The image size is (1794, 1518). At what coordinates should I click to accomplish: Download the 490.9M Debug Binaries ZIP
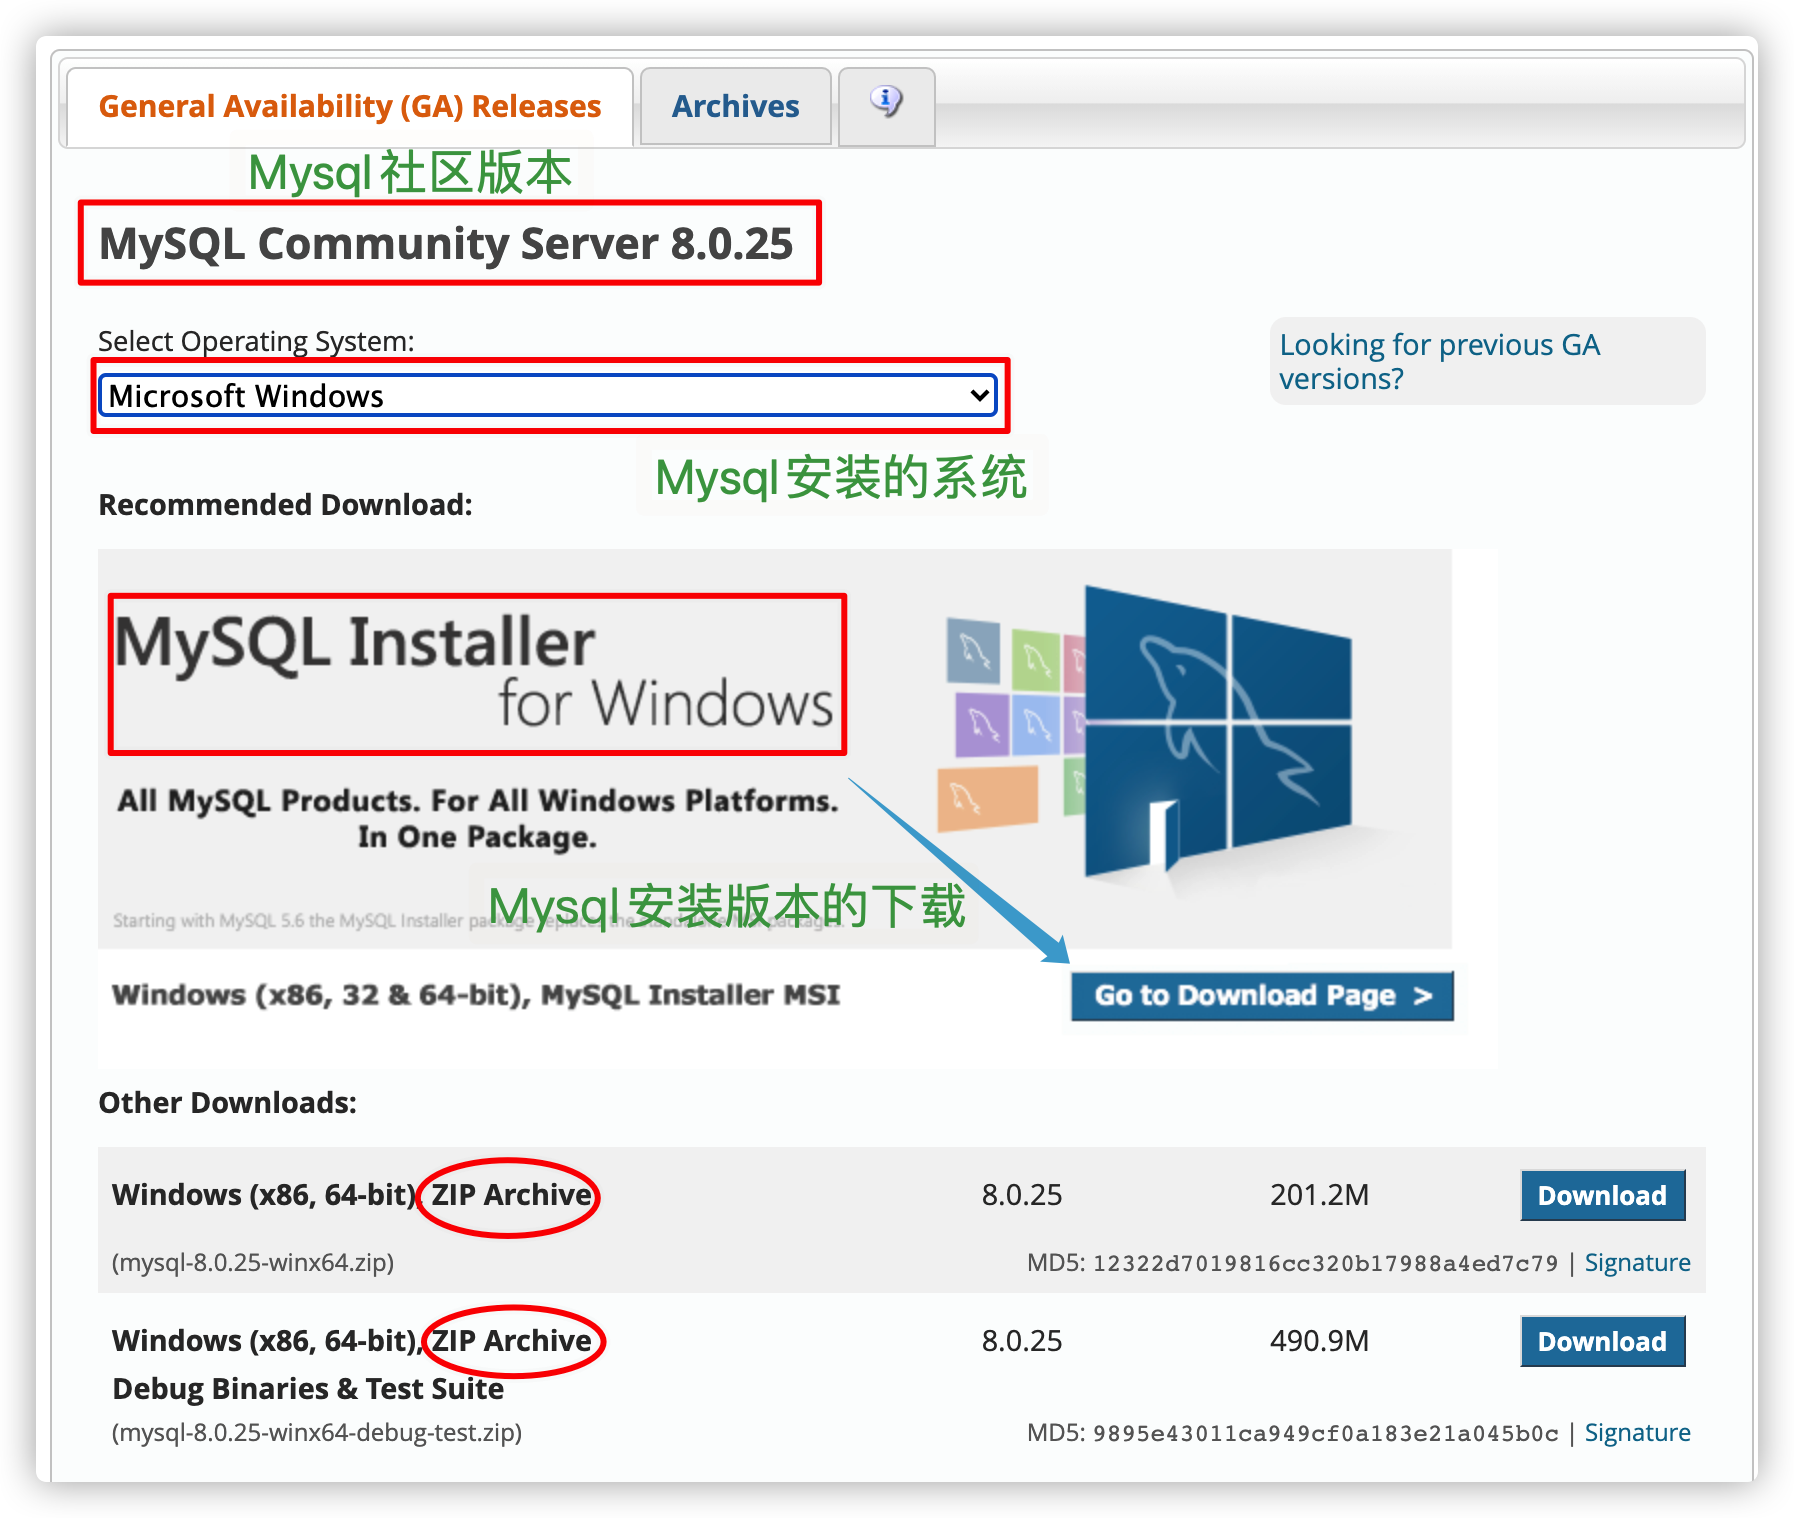coord(1602,1341)
